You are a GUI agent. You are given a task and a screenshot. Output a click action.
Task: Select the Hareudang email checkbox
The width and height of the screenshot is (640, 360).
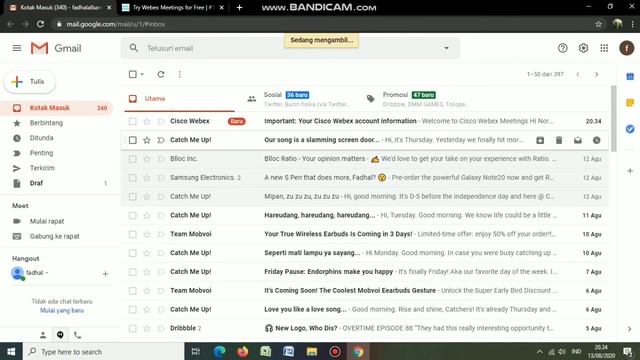tap(133, 215)
